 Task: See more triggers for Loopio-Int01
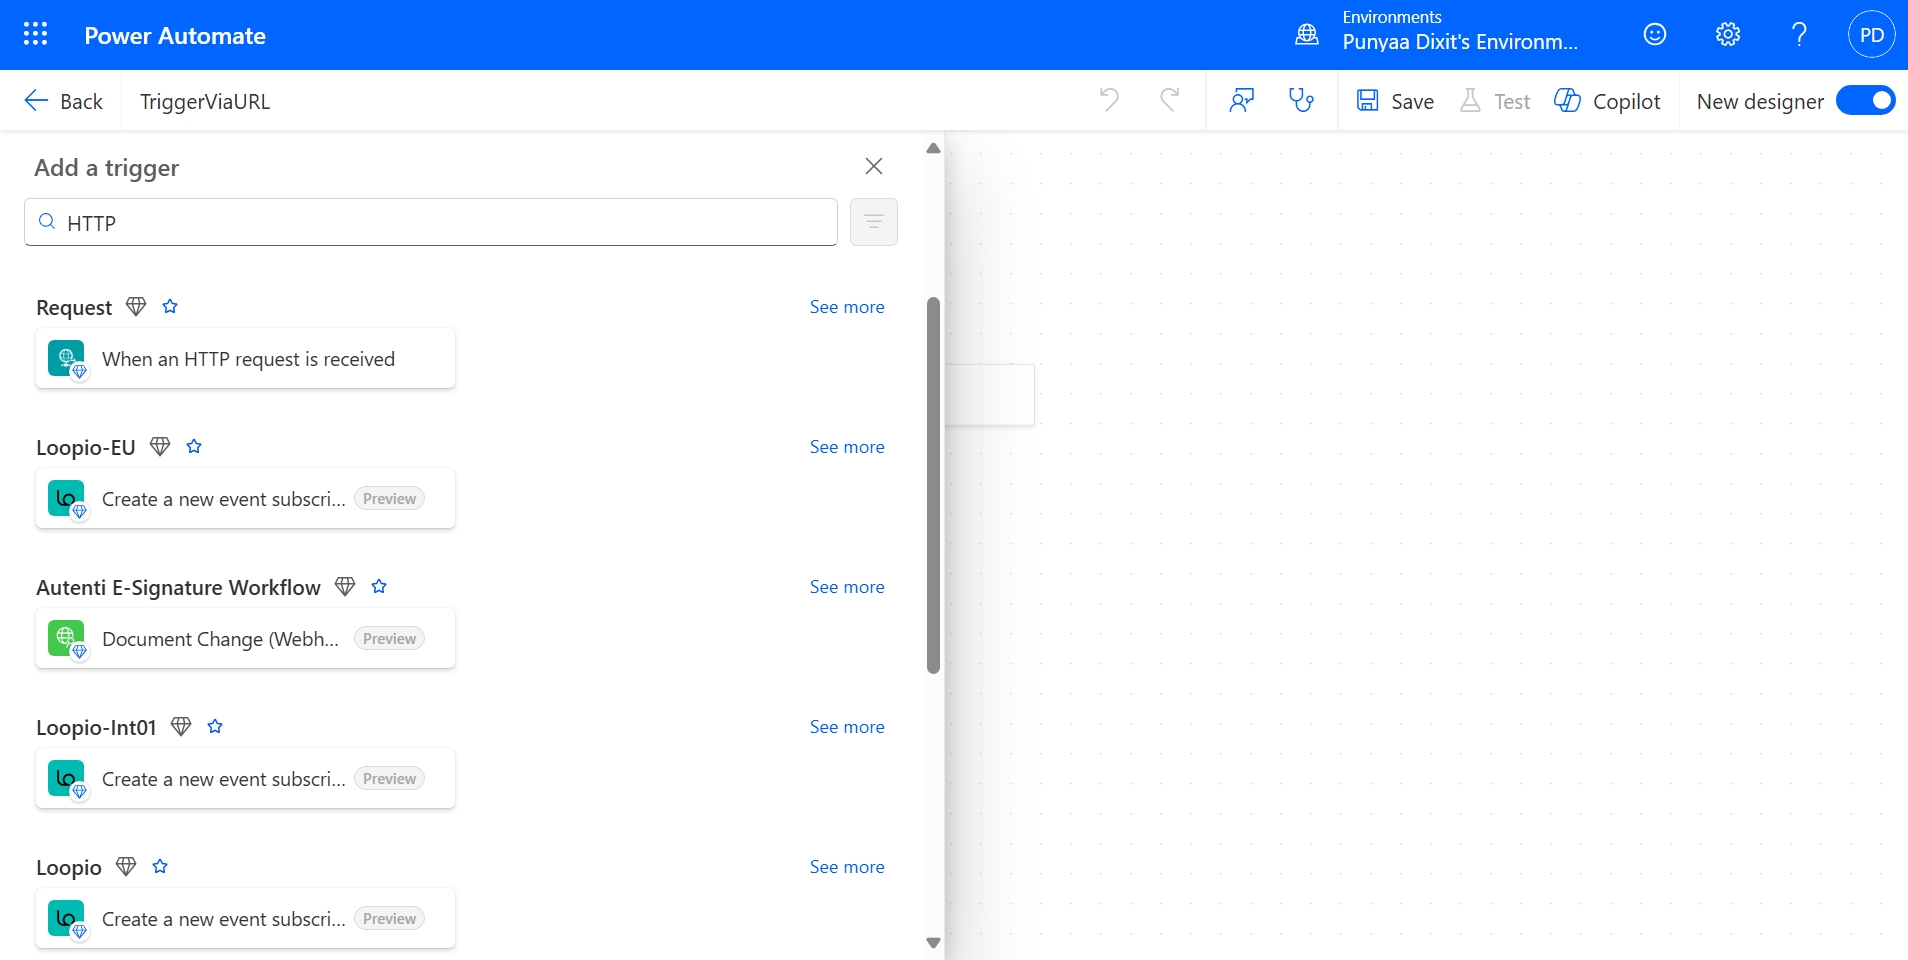(847, 727)
